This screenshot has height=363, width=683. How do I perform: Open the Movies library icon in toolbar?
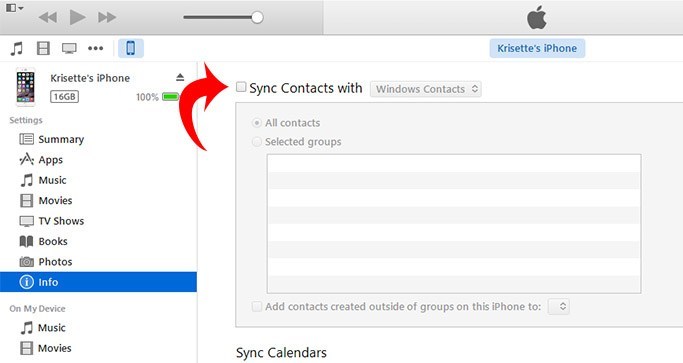point(43,48)
